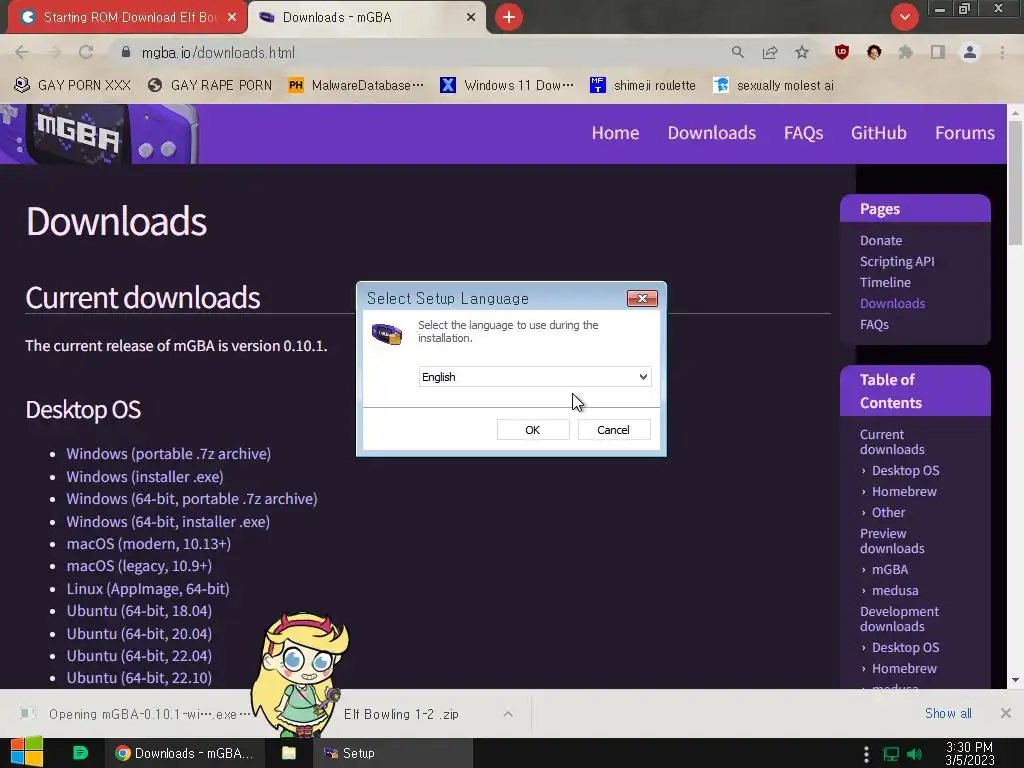Share this page using the share icon
The width and height of the screenshot is (1024, 768).
[x=770, y=52]
